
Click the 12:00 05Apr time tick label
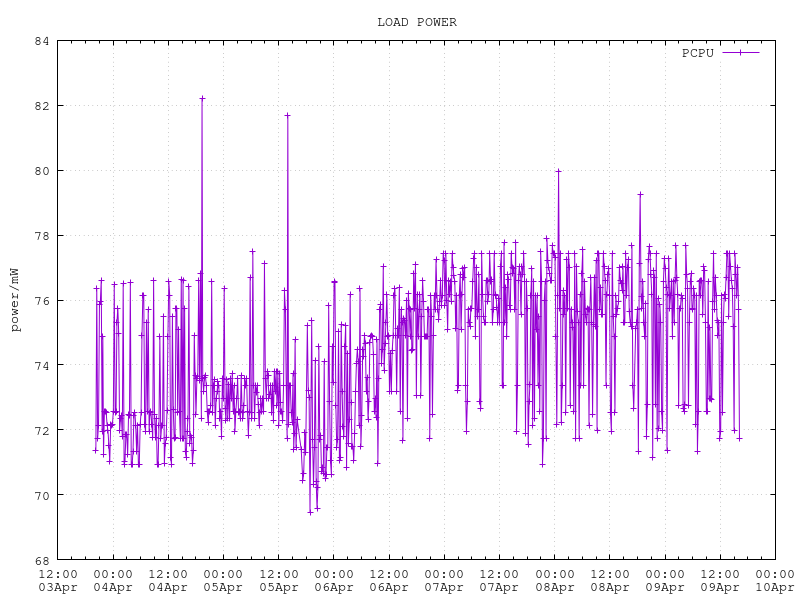click(278, 580)
